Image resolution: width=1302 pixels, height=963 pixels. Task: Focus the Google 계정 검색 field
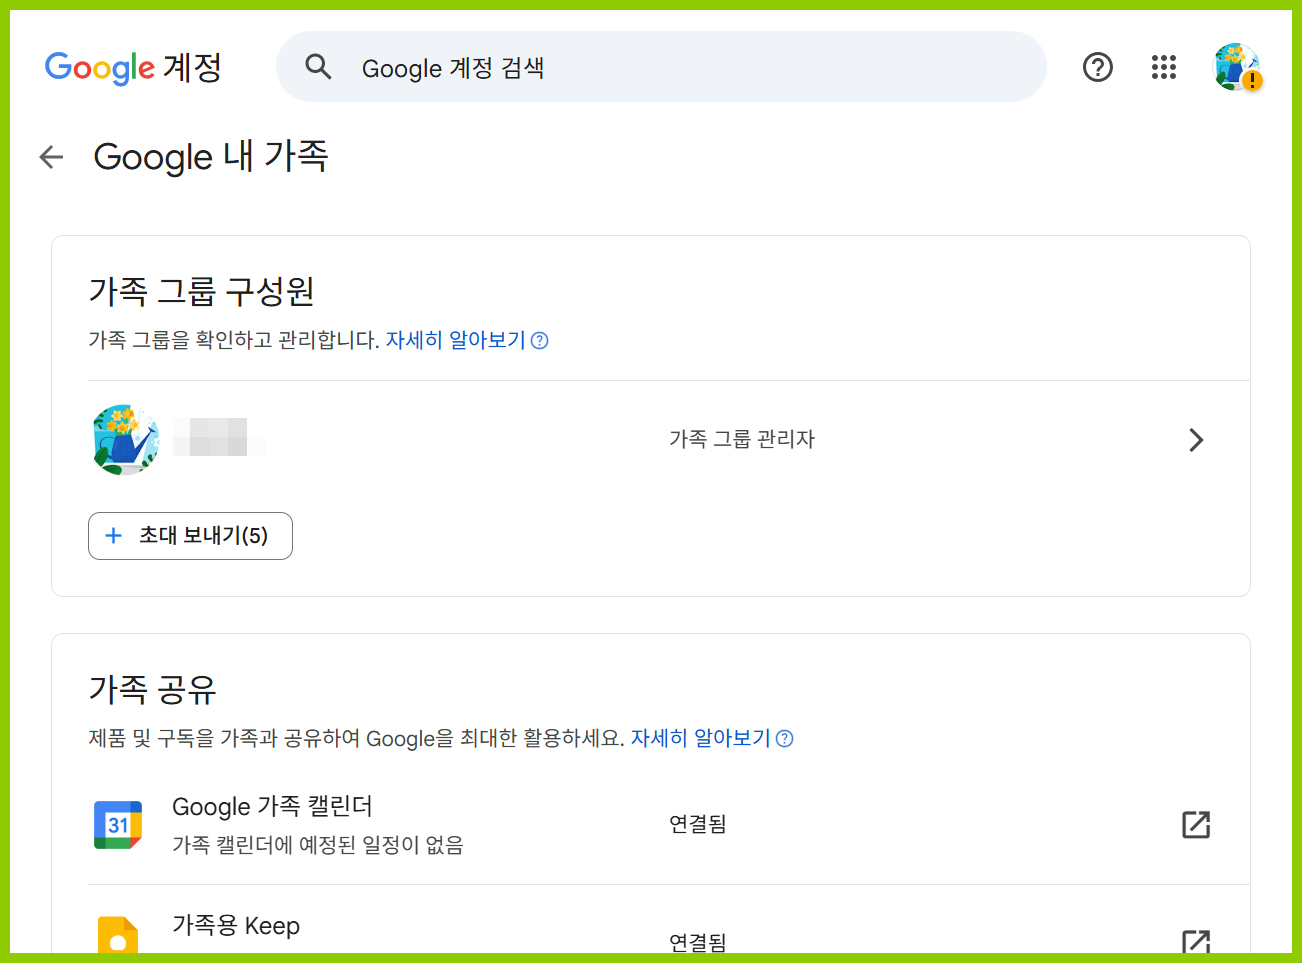661,67
